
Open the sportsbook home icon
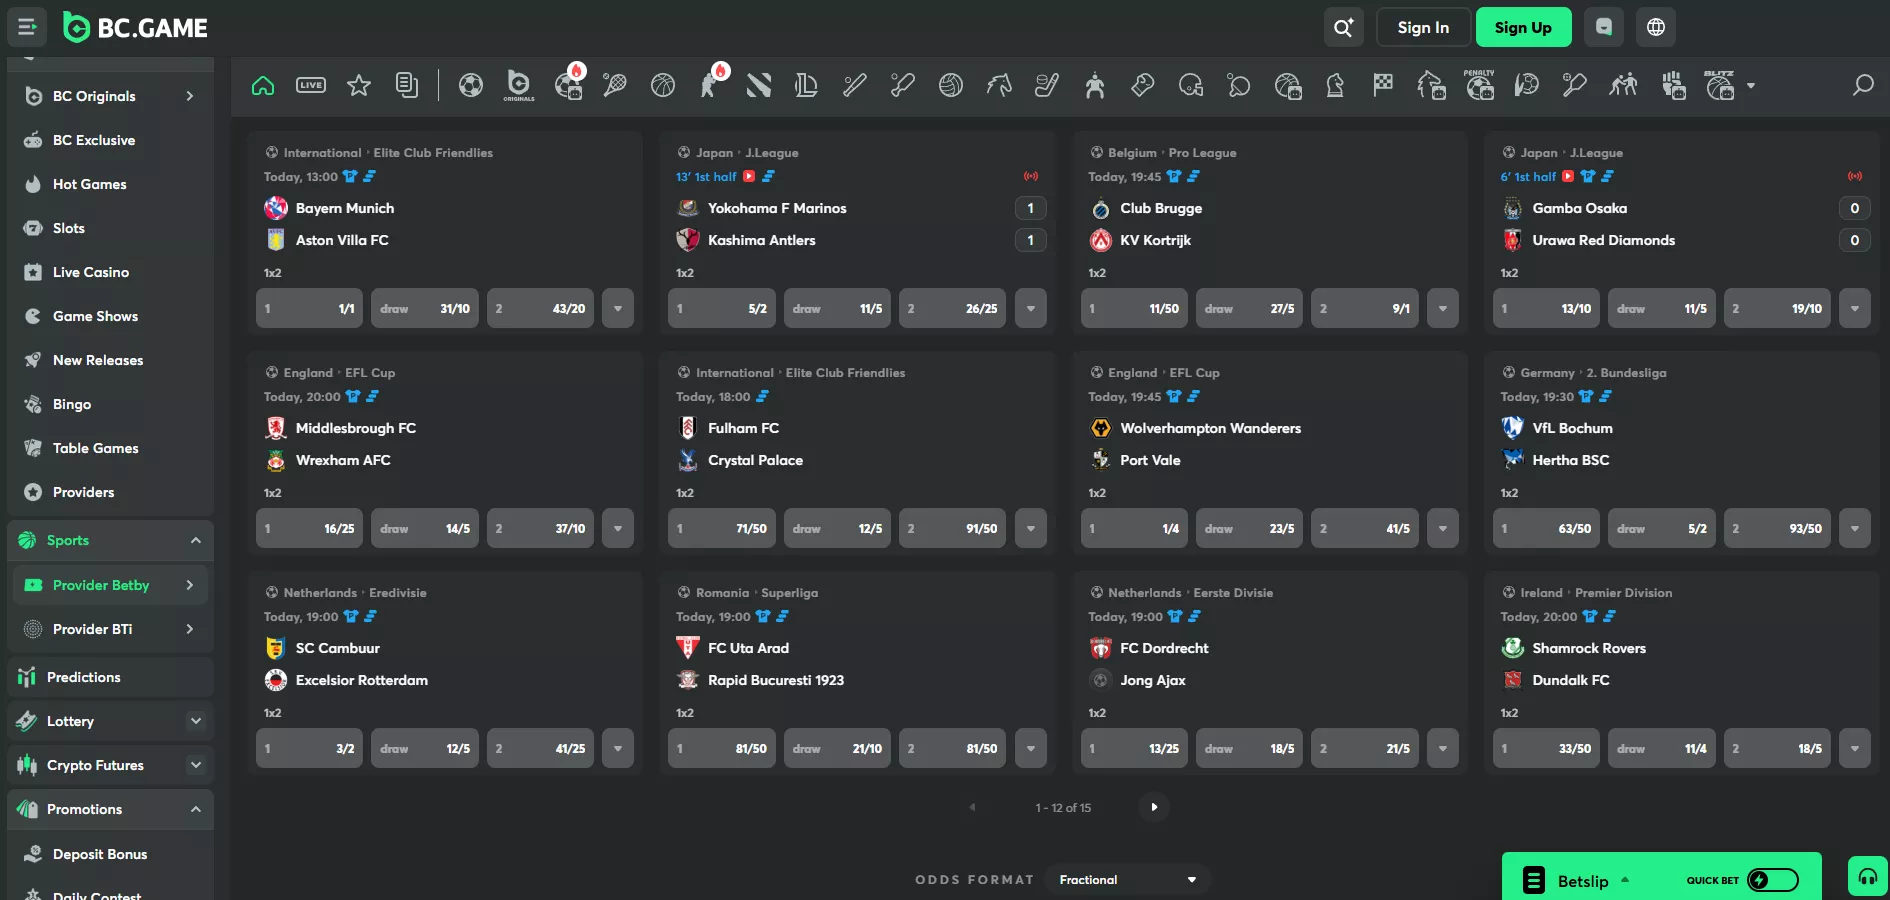(263, 86)
